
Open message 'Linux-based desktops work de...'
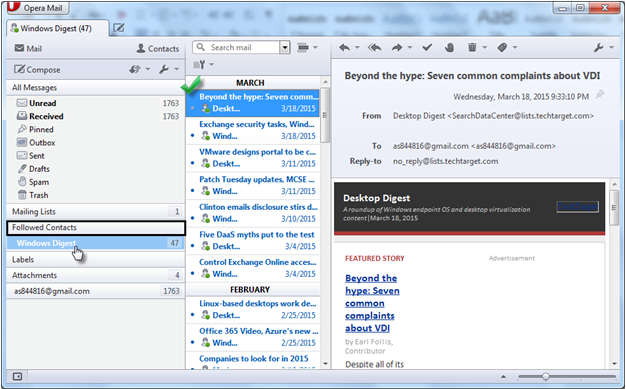coord(253,309)
